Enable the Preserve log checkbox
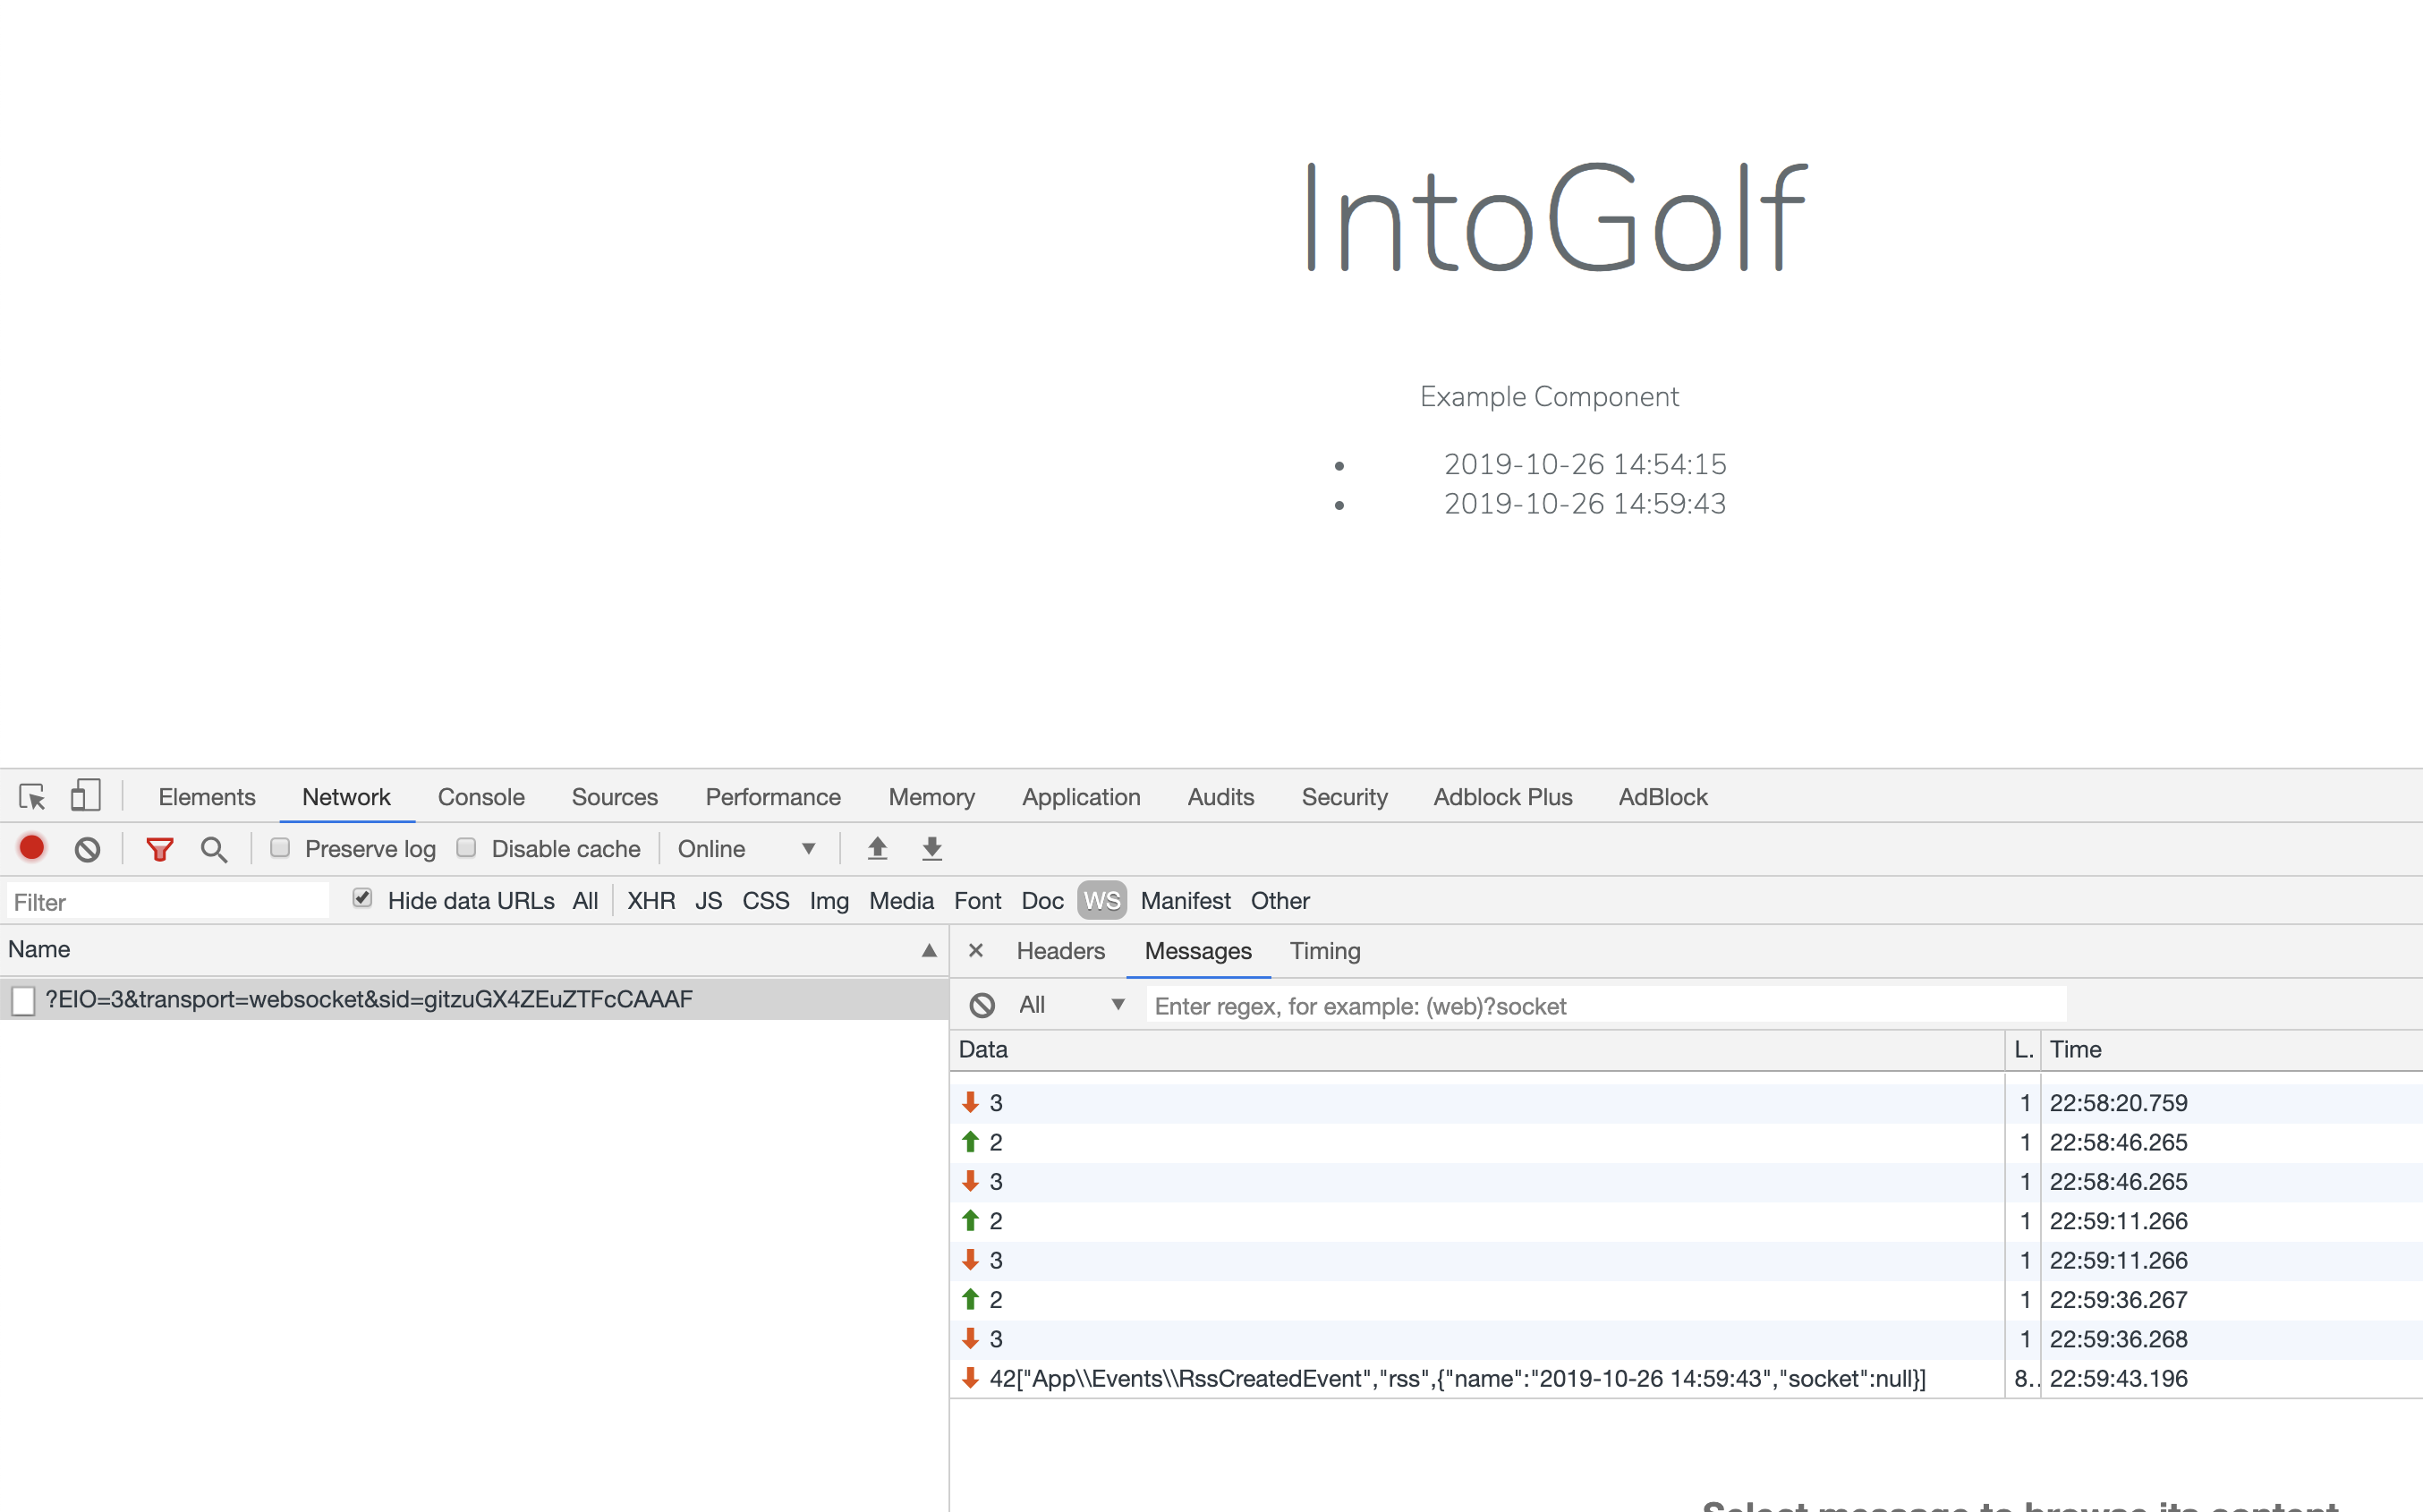This screenshot has height=1512, width=2423. [x=280, y=848]
